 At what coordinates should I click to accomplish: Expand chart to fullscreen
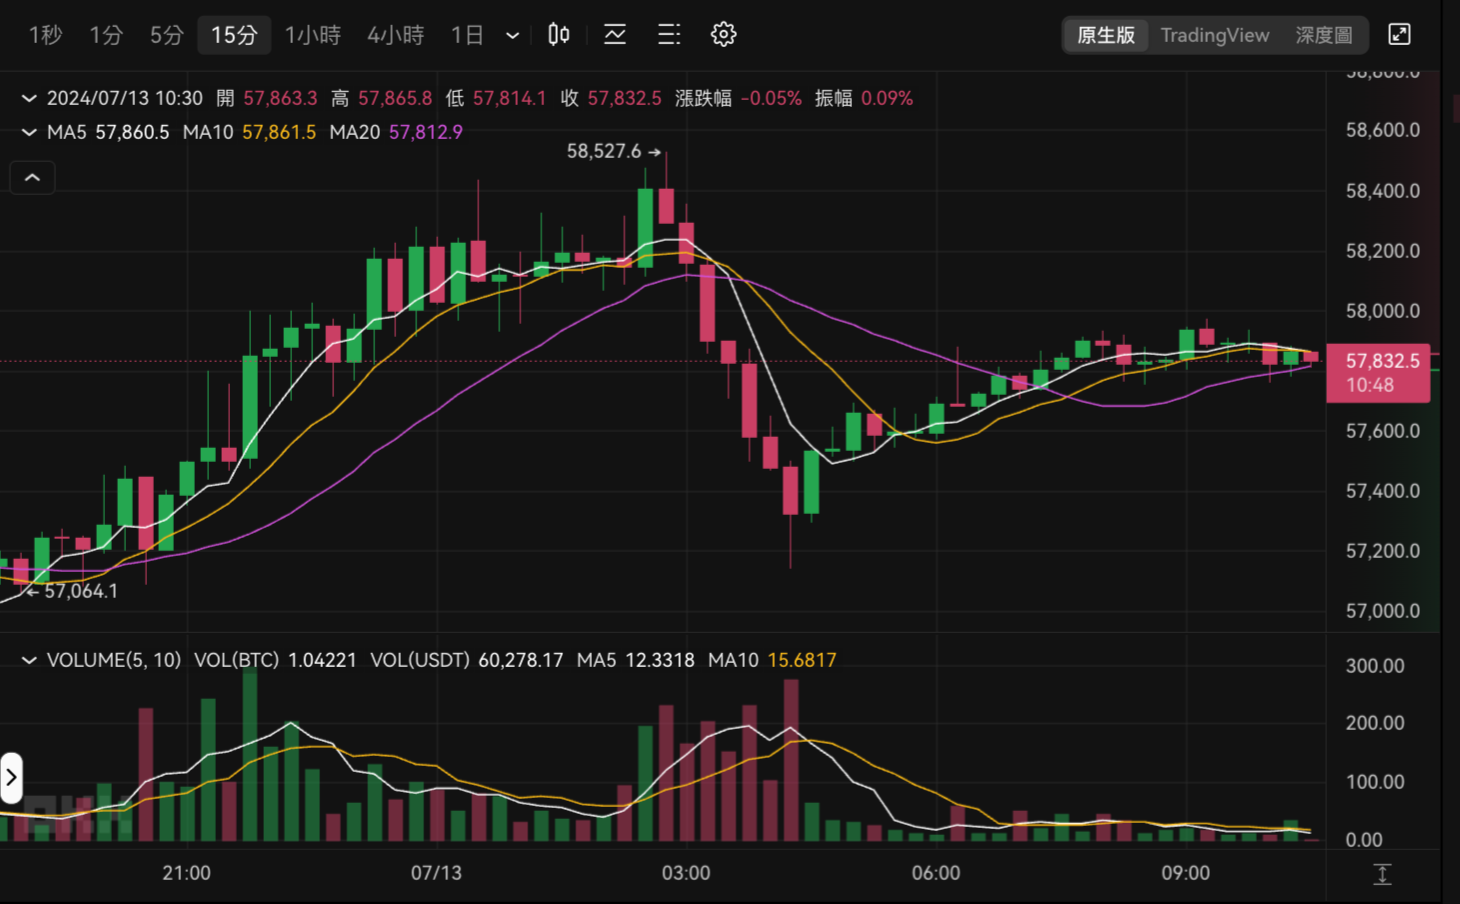click(x=1399, y=35)
